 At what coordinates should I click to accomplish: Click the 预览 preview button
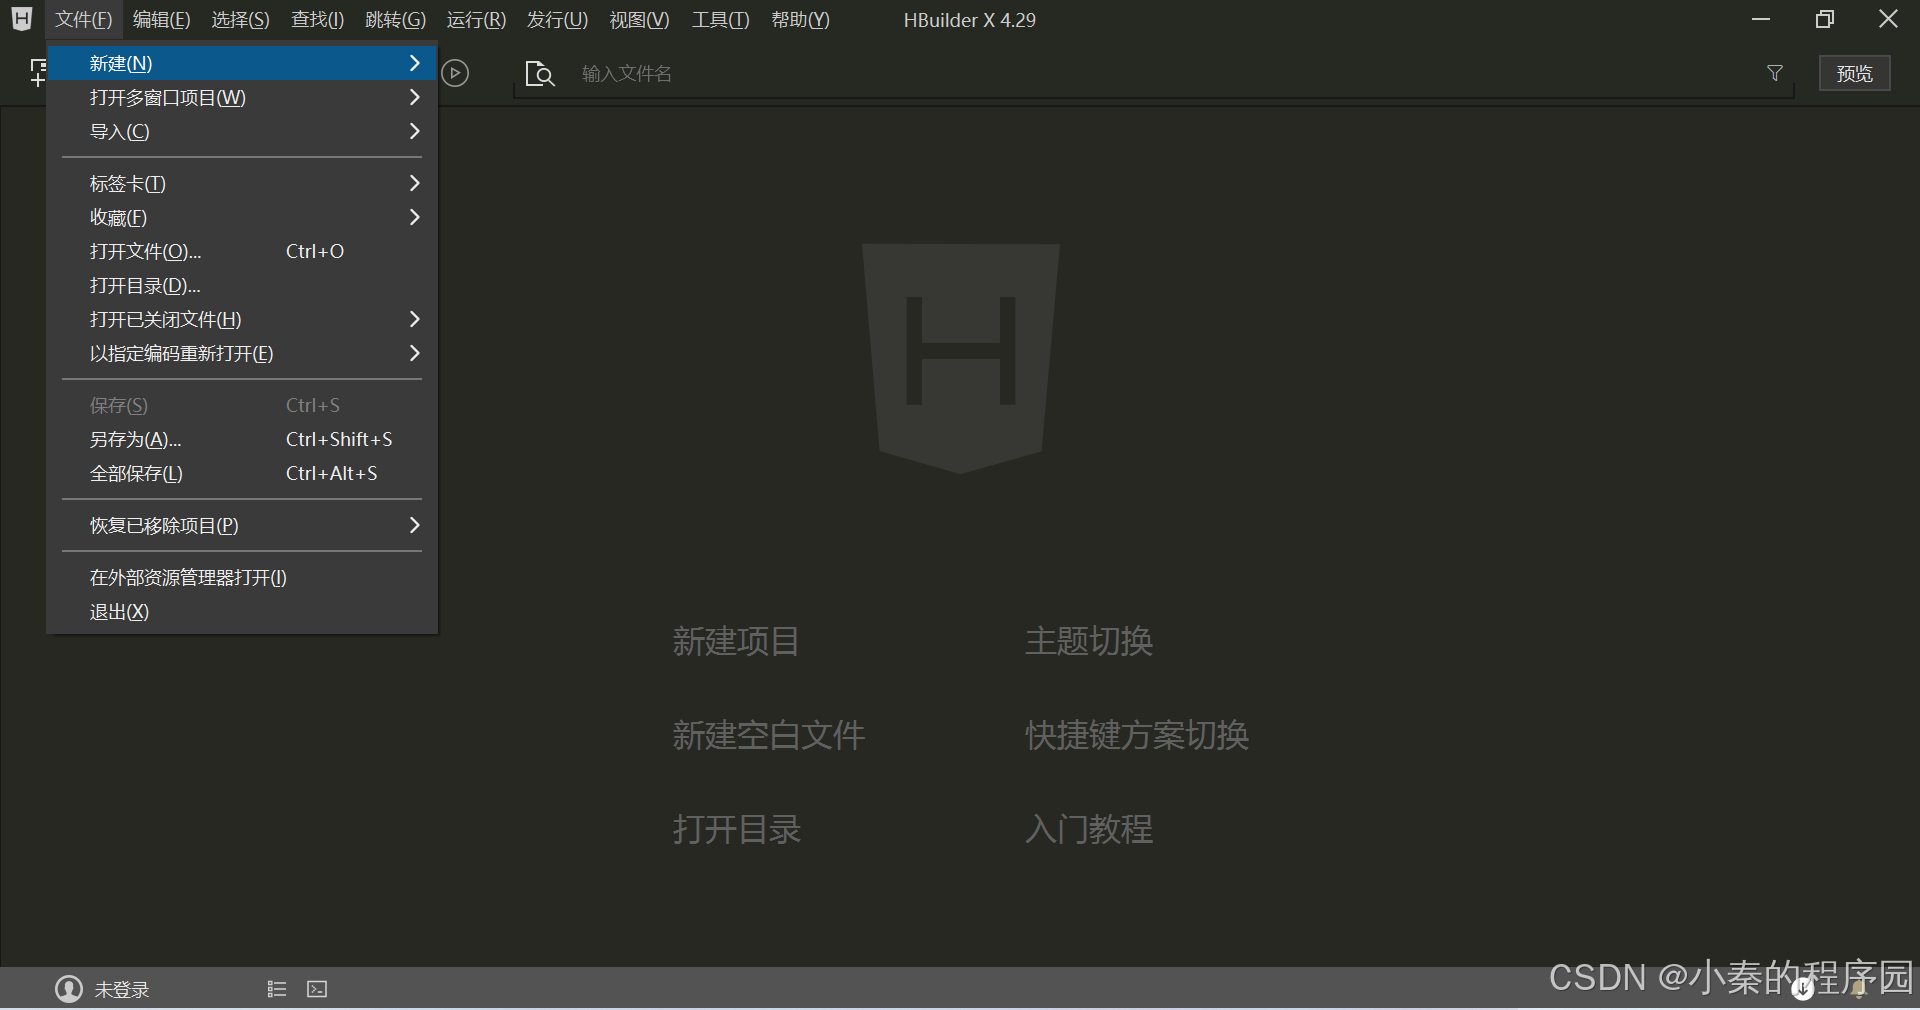tap(1854, 73)
